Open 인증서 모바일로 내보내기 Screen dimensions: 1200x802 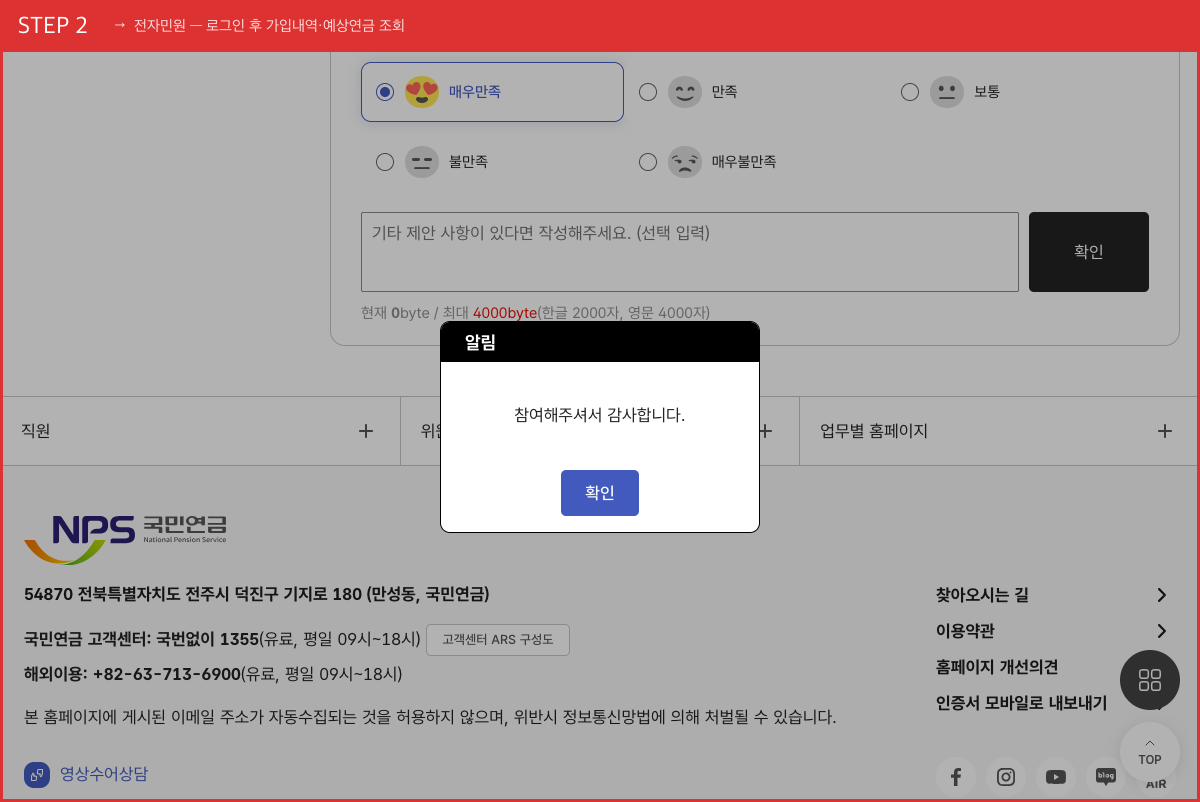tap(1021, 703)
